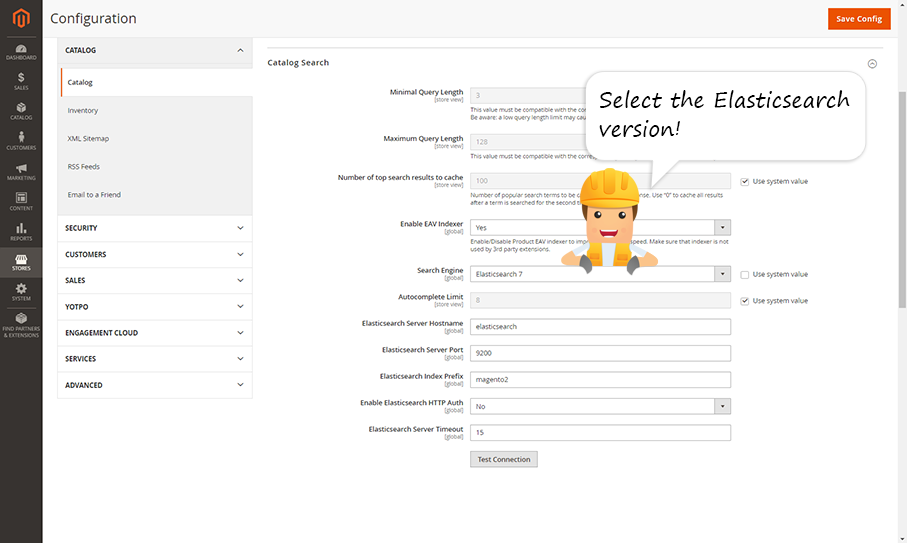
Task: Uncheck system value for Autocomplete Limit
Action: tap(745, 301)
